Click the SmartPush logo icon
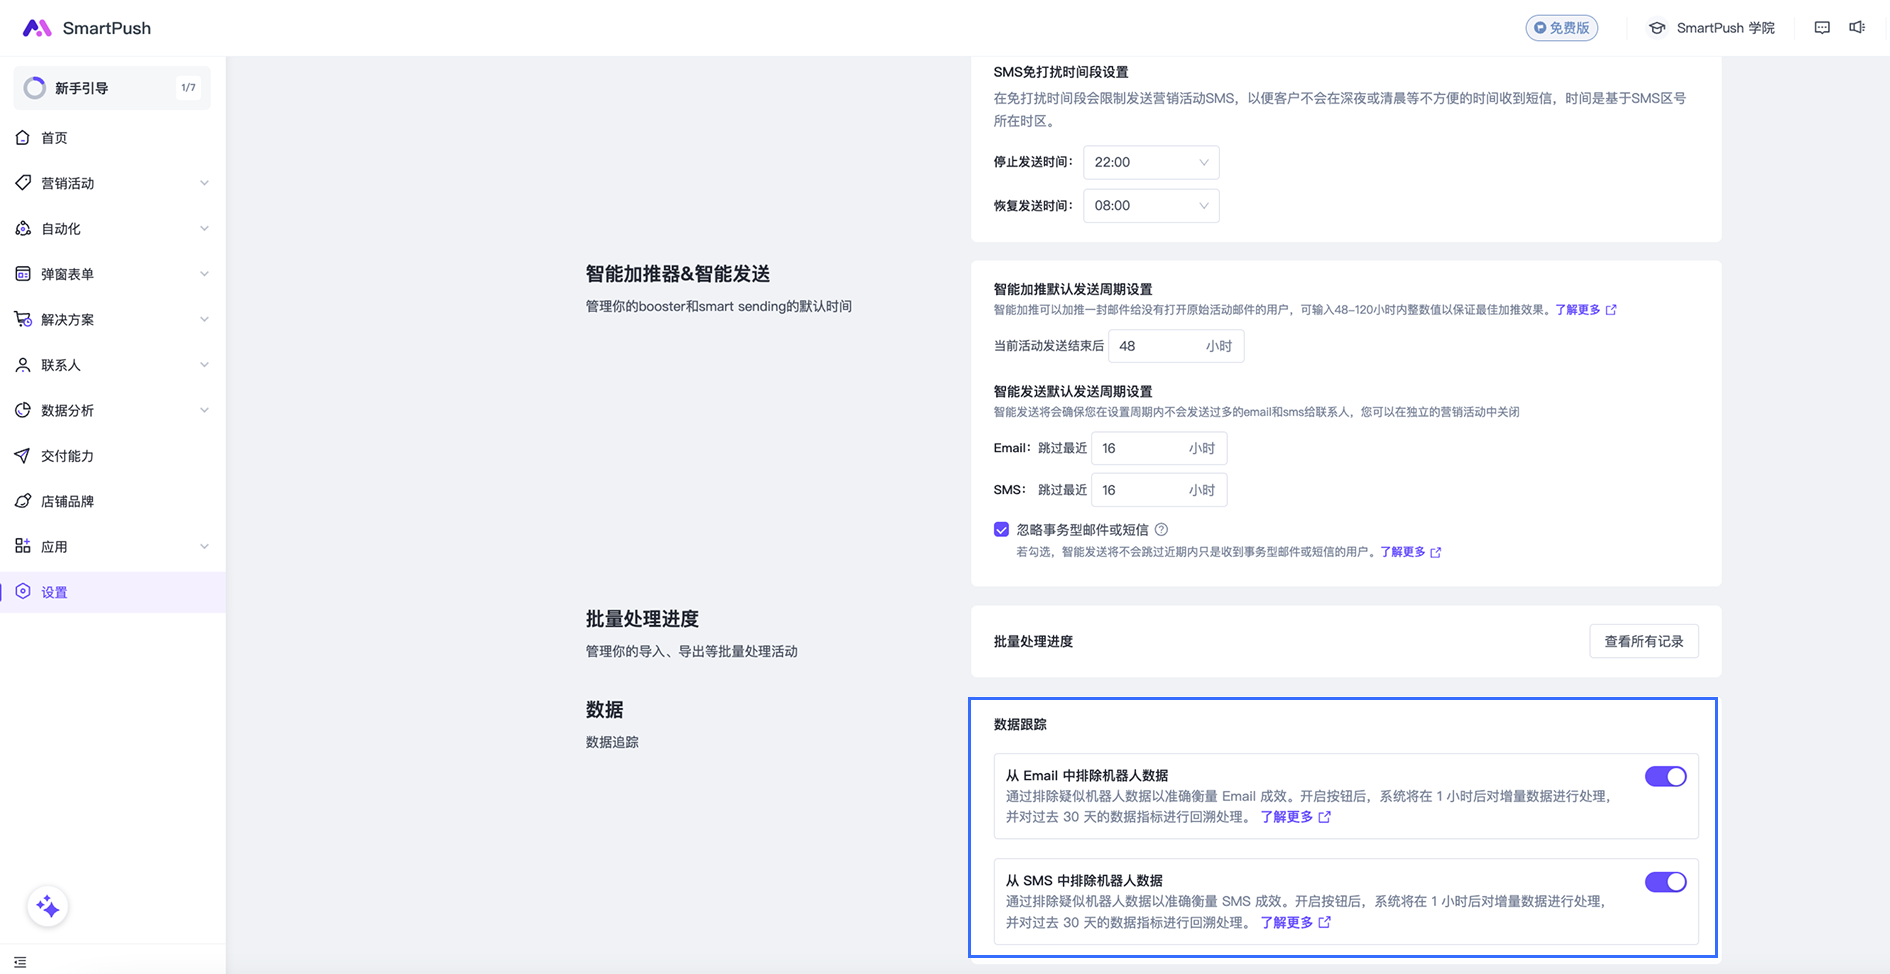This screenshot has width=1890, height=974. pos(37,28)
